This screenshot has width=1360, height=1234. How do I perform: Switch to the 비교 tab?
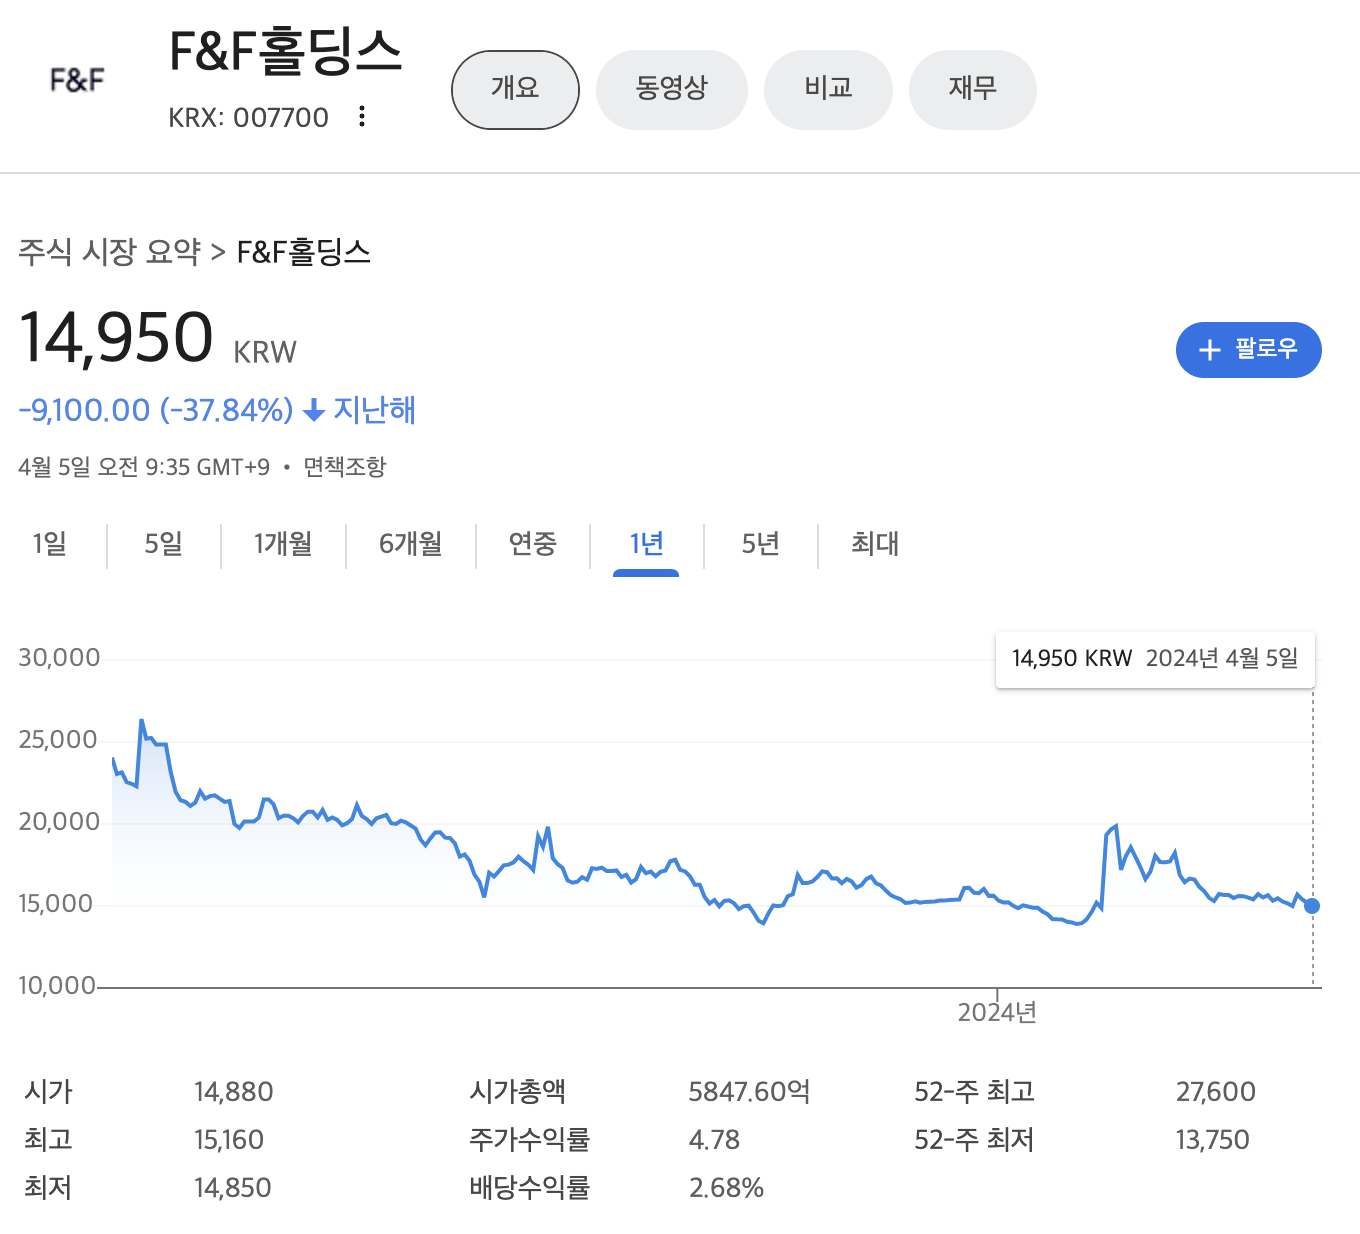pos(828,89)
